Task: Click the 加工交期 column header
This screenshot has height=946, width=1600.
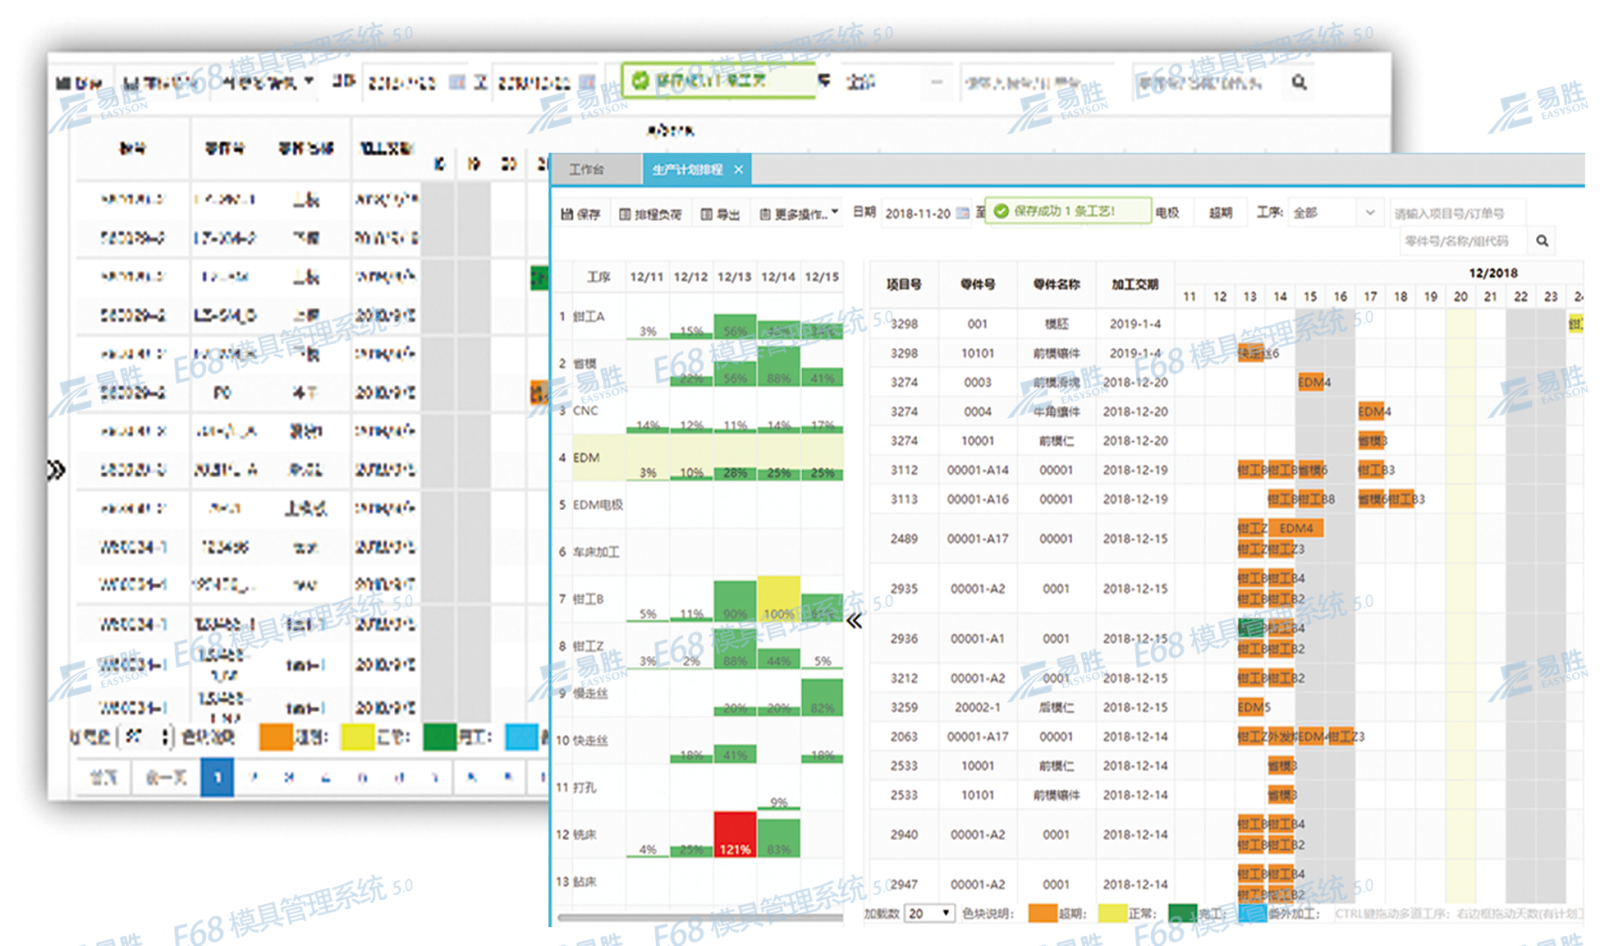Action: 1135,285
